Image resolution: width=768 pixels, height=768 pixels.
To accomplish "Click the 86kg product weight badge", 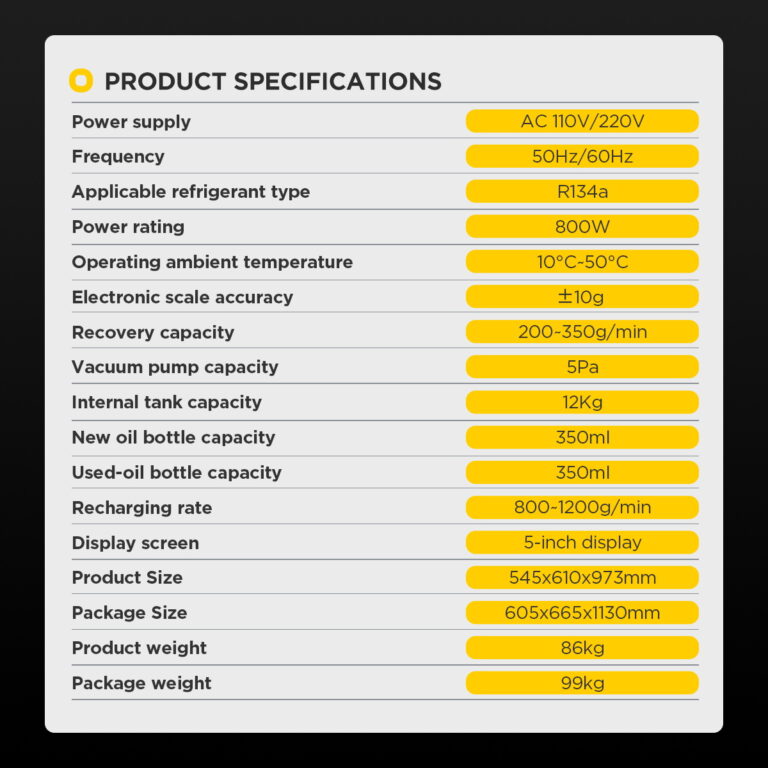I will coord(582,648).
